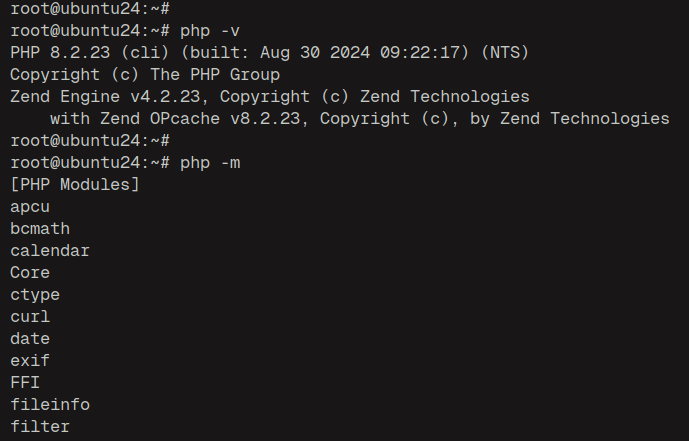Viewport: 689px width, 441px height.
Task: Click the Core module entry
Action: 30,272
